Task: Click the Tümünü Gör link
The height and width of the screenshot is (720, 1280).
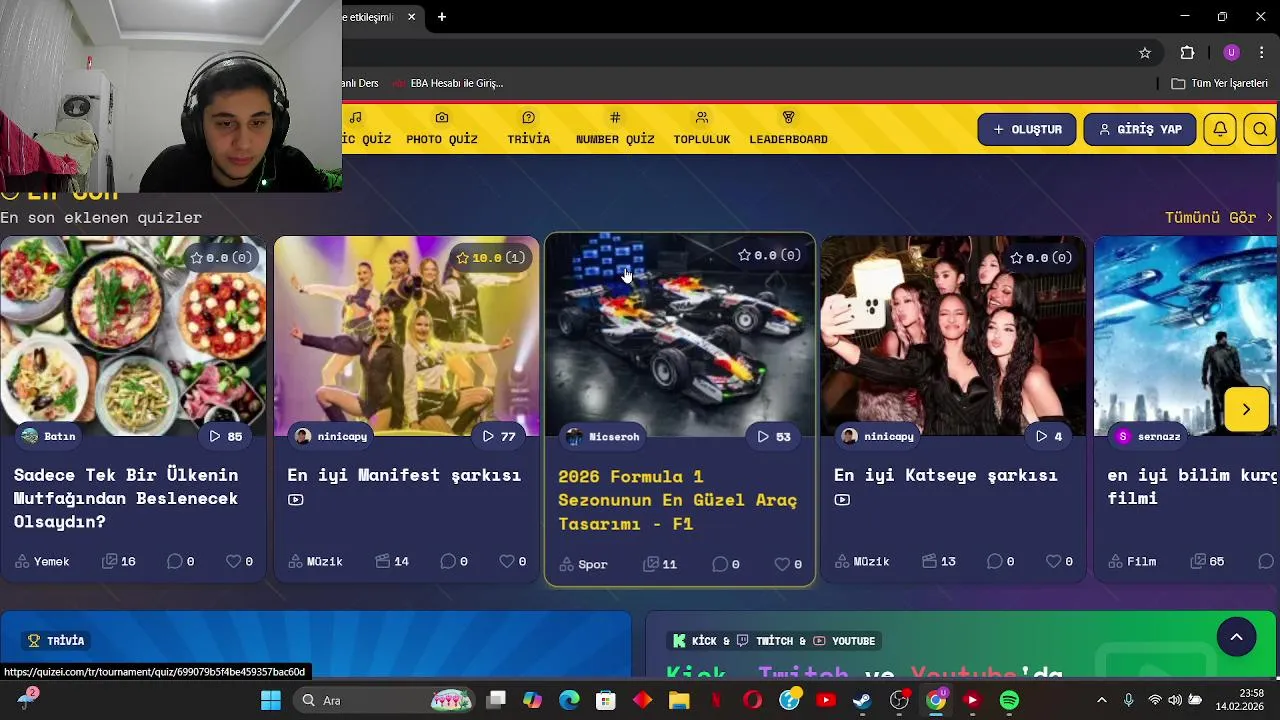Action: click(x=1210, y=217)
